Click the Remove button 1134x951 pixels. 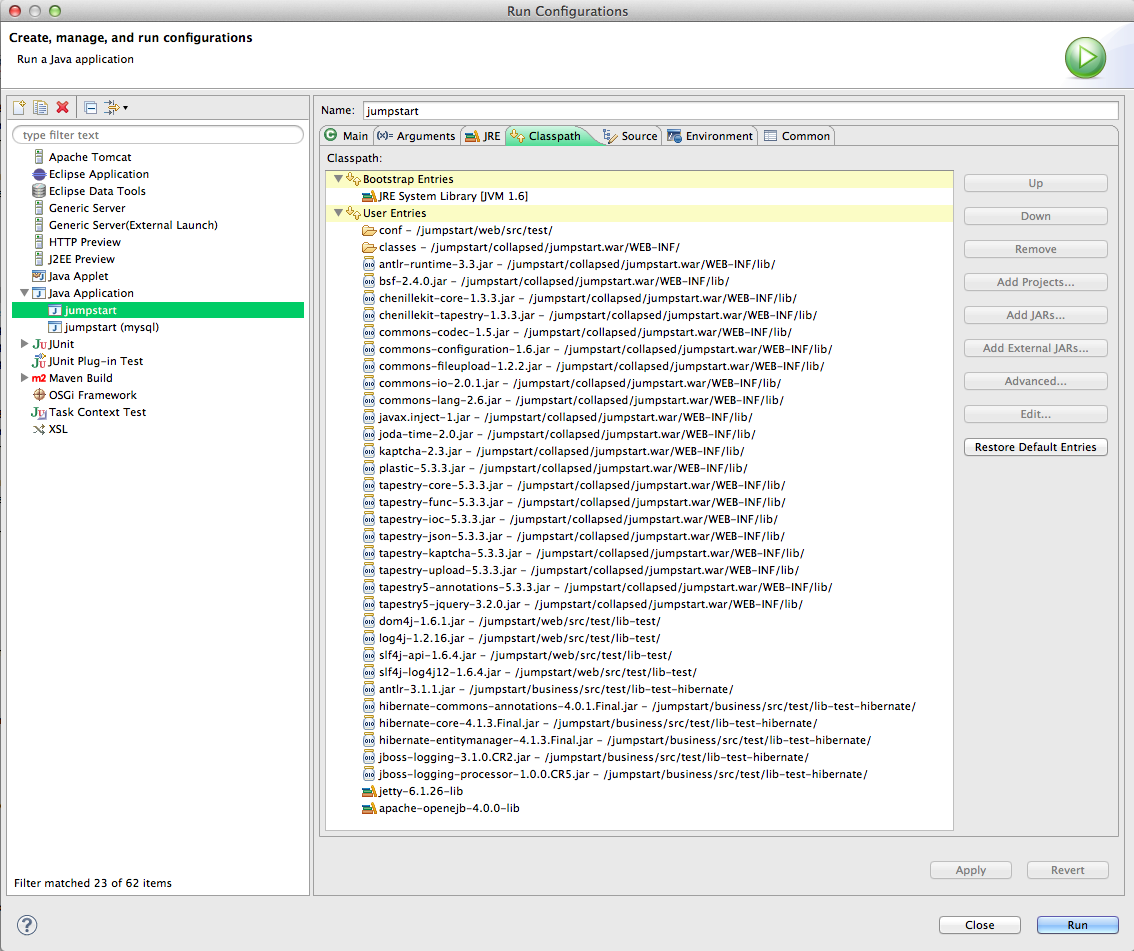coord(1036,249)
